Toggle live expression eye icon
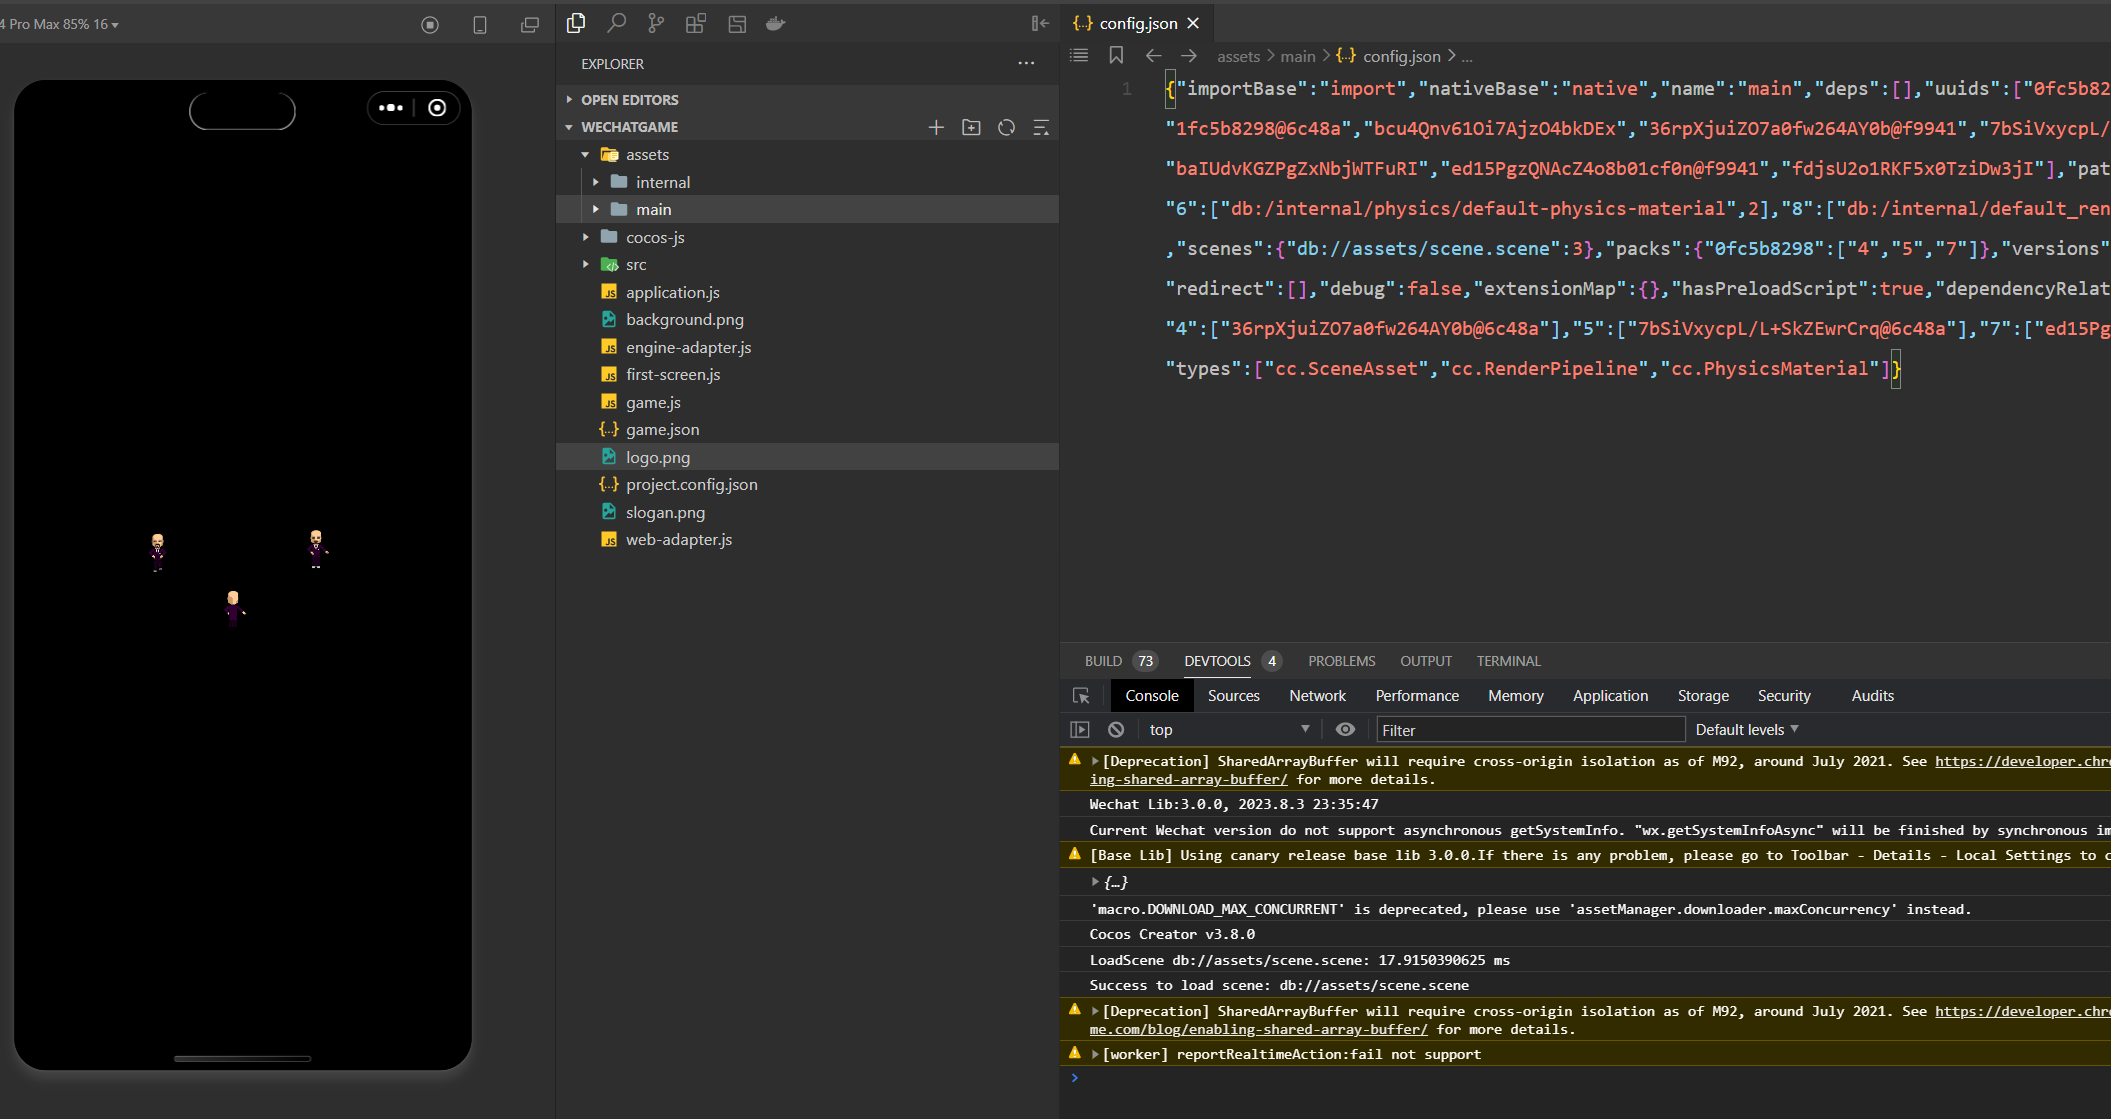This screenshot has height=1119, width=2111. pos(1345,730)
